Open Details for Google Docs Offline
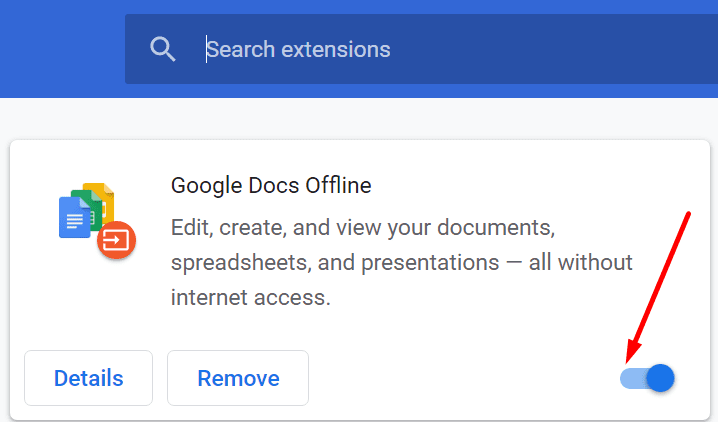This screenshot has height=422, width=718. (x=88, y=378)
